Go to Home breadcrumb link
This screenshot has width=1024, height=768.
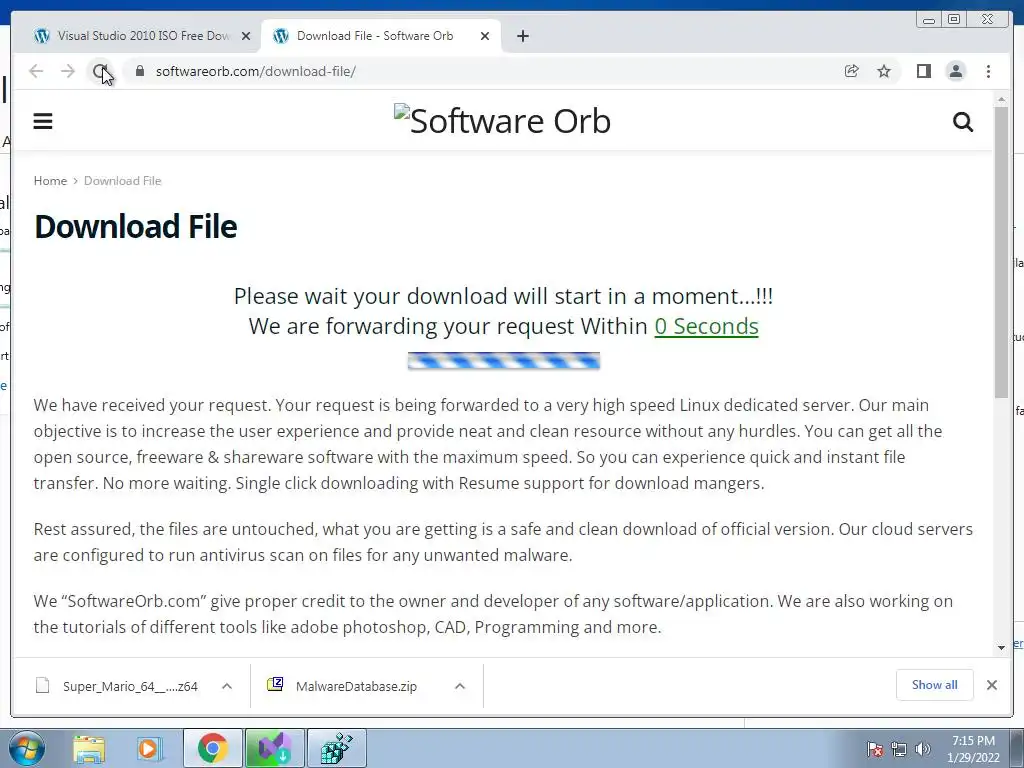(x=50, y=181)
